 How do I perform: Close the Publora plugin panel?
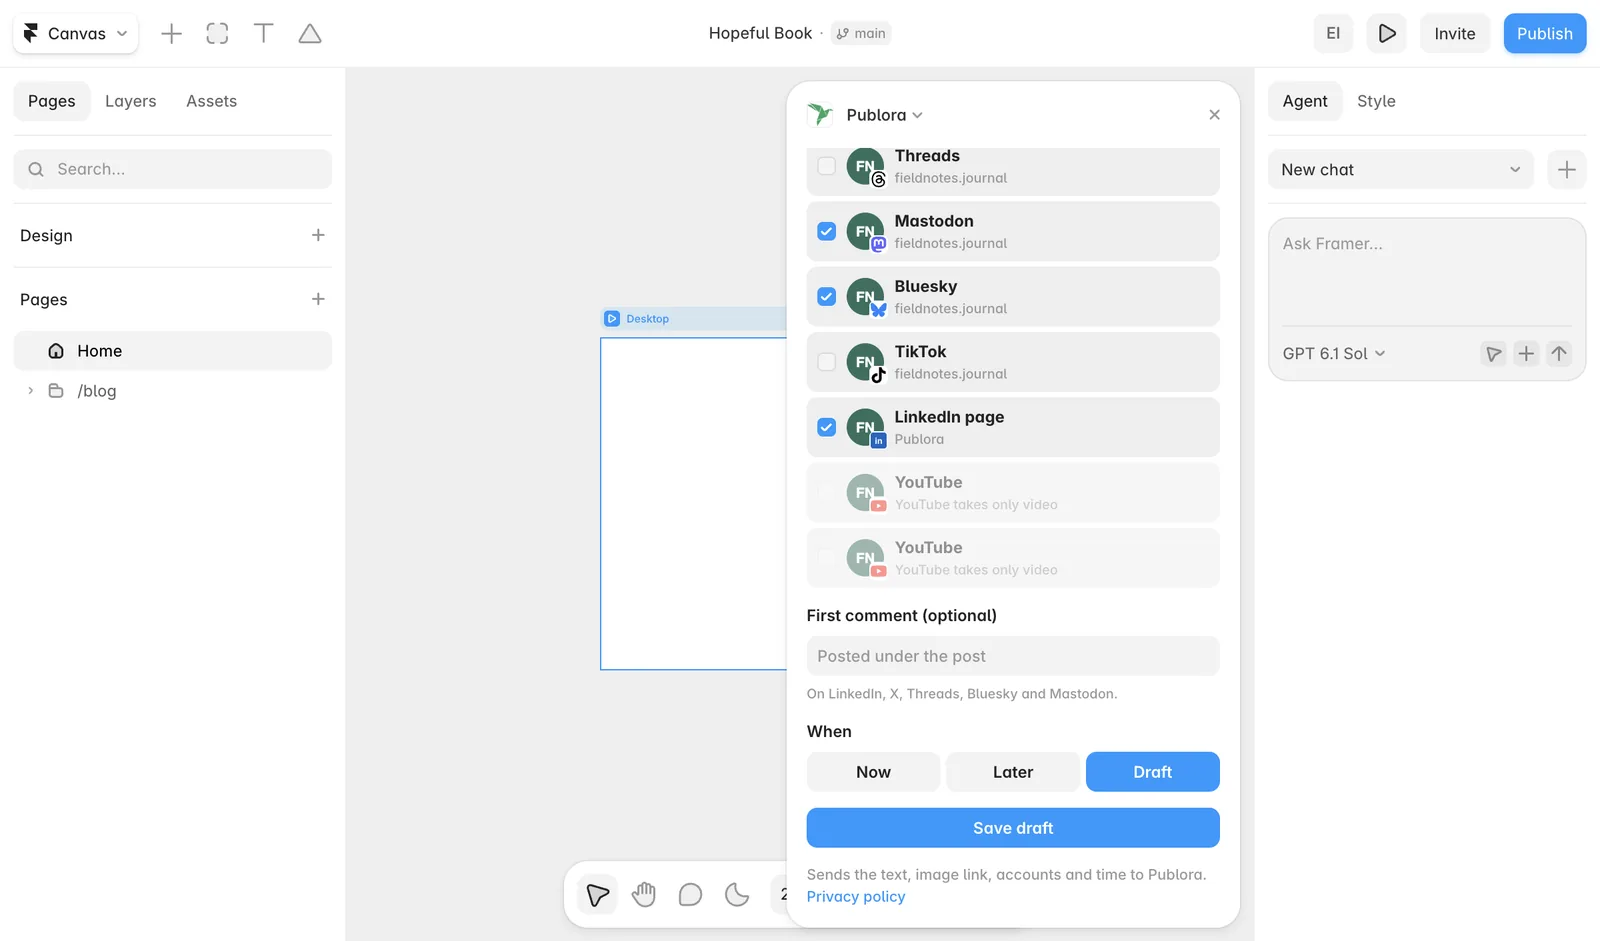(1214, 115)
